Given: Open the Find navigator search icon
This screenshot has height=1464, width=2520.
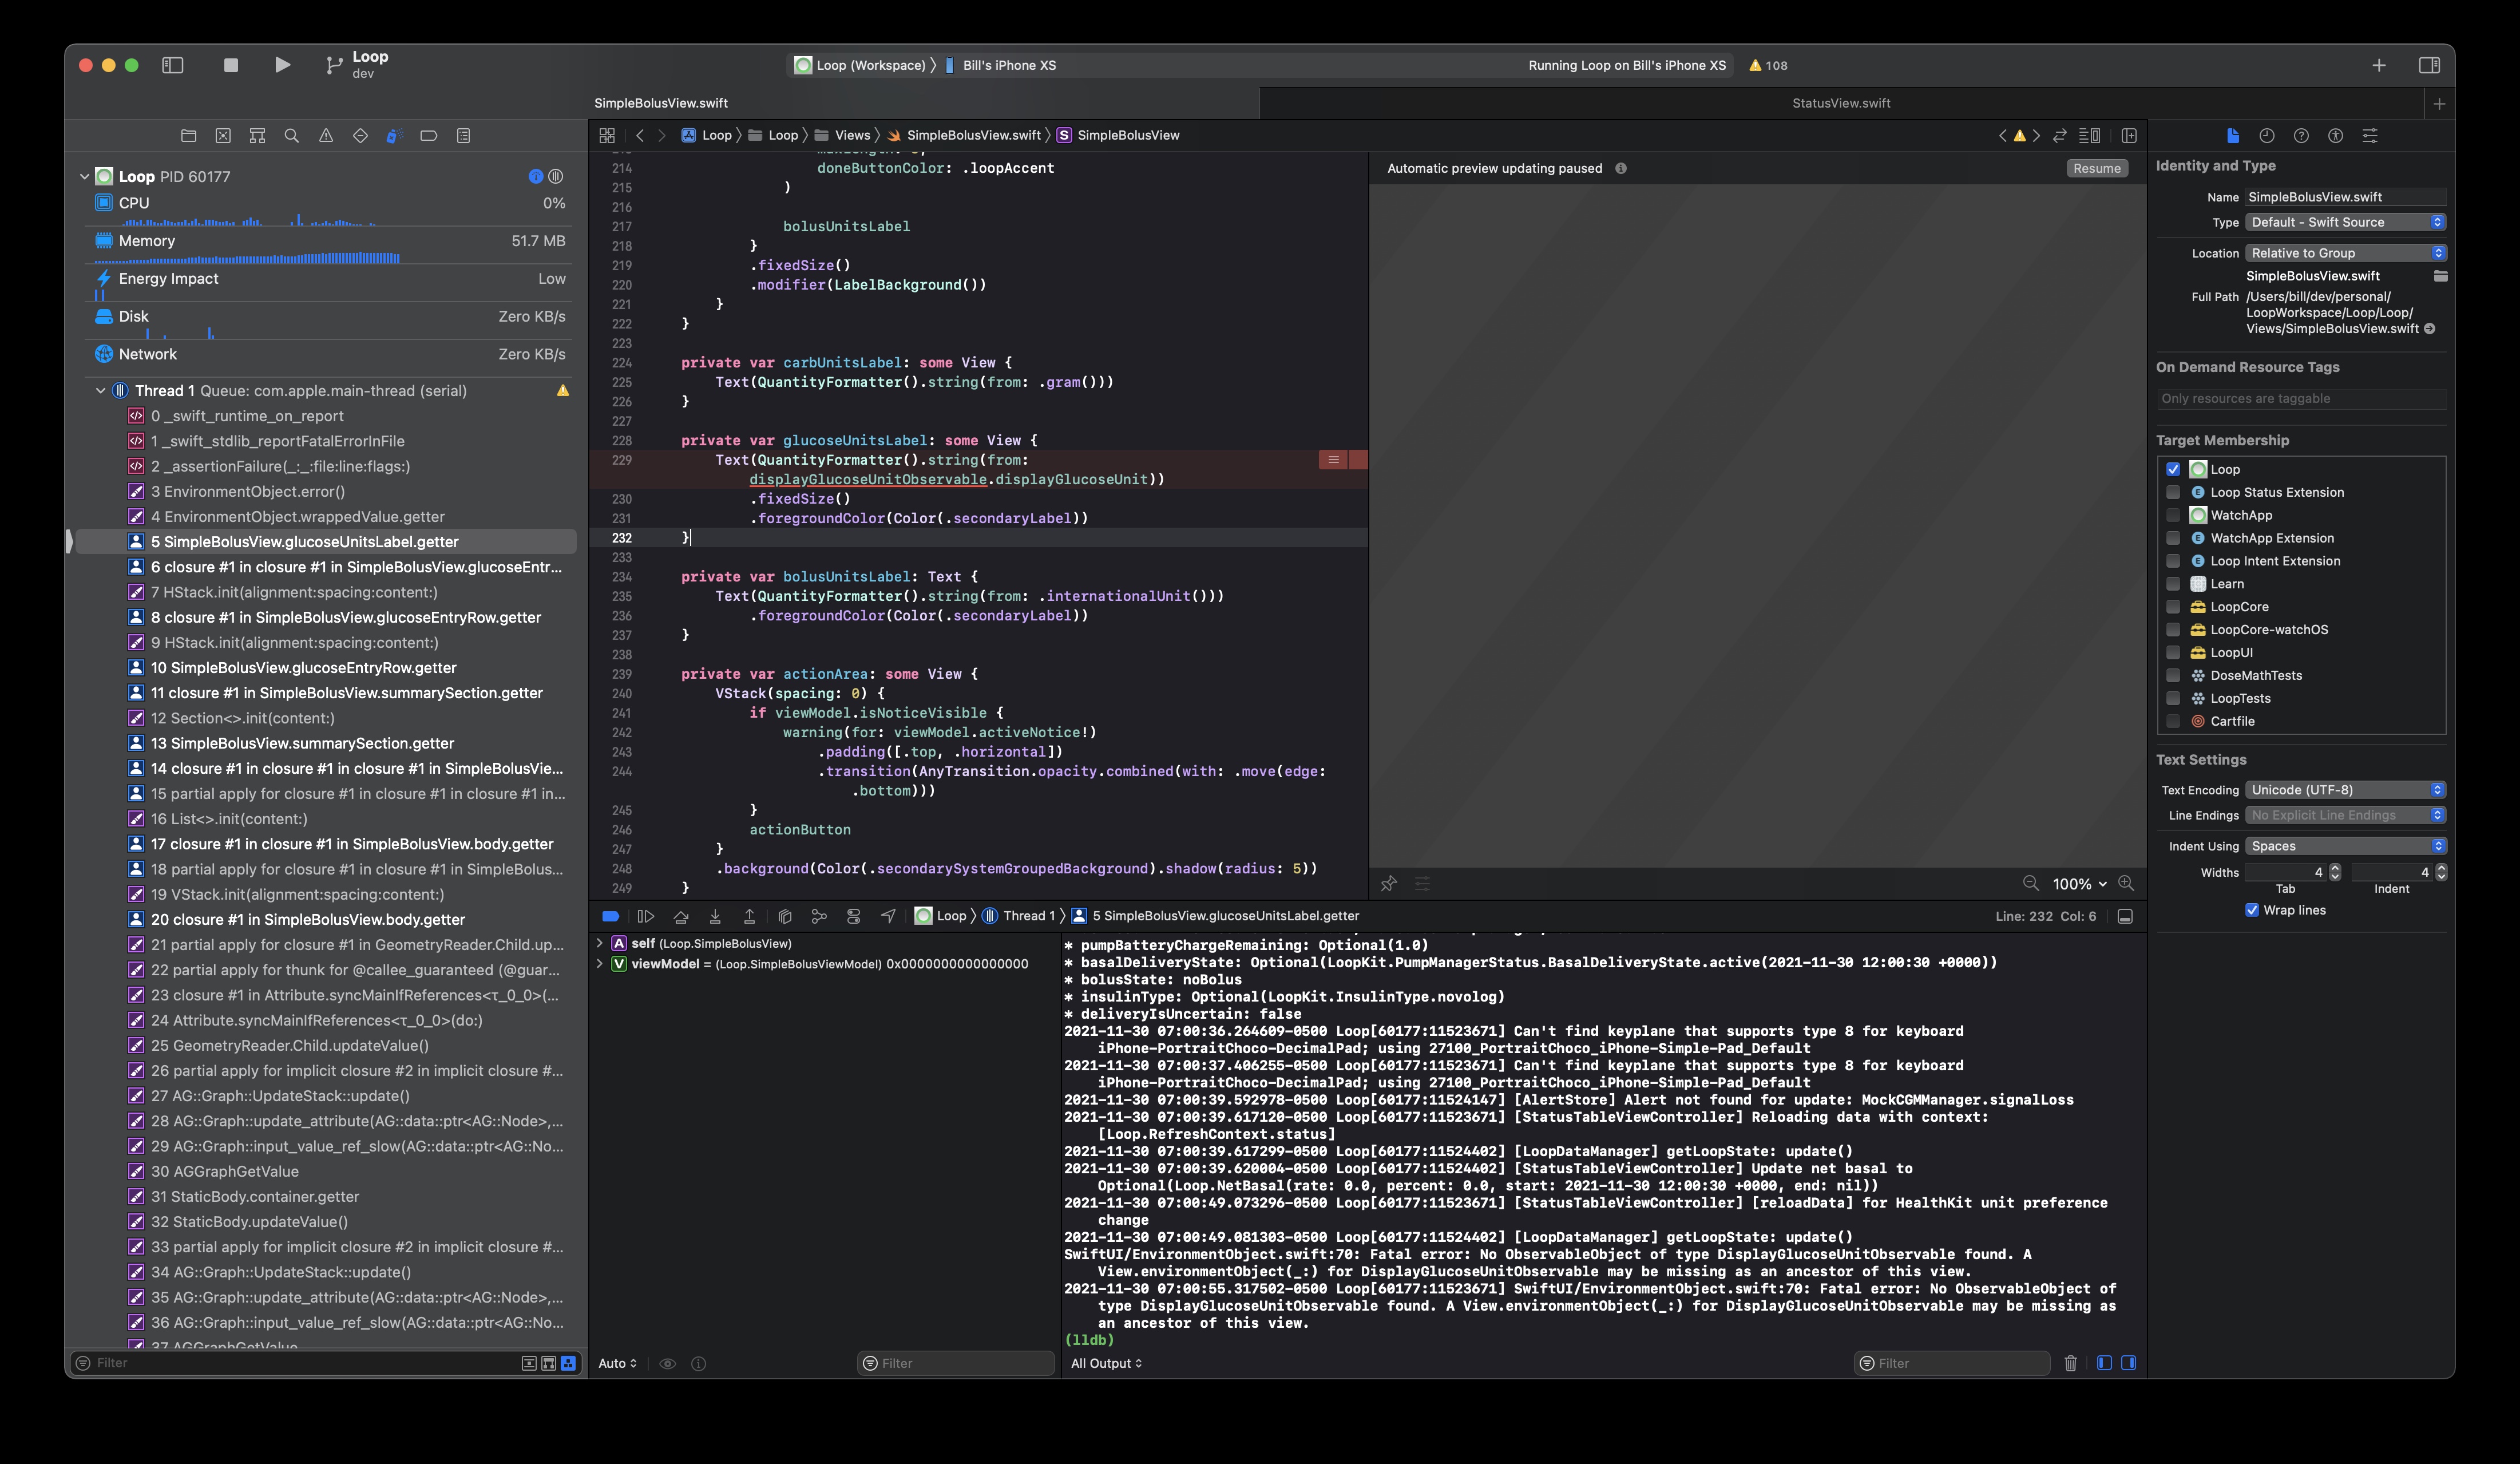Looking at the screenshot, I should pos(291,135).
